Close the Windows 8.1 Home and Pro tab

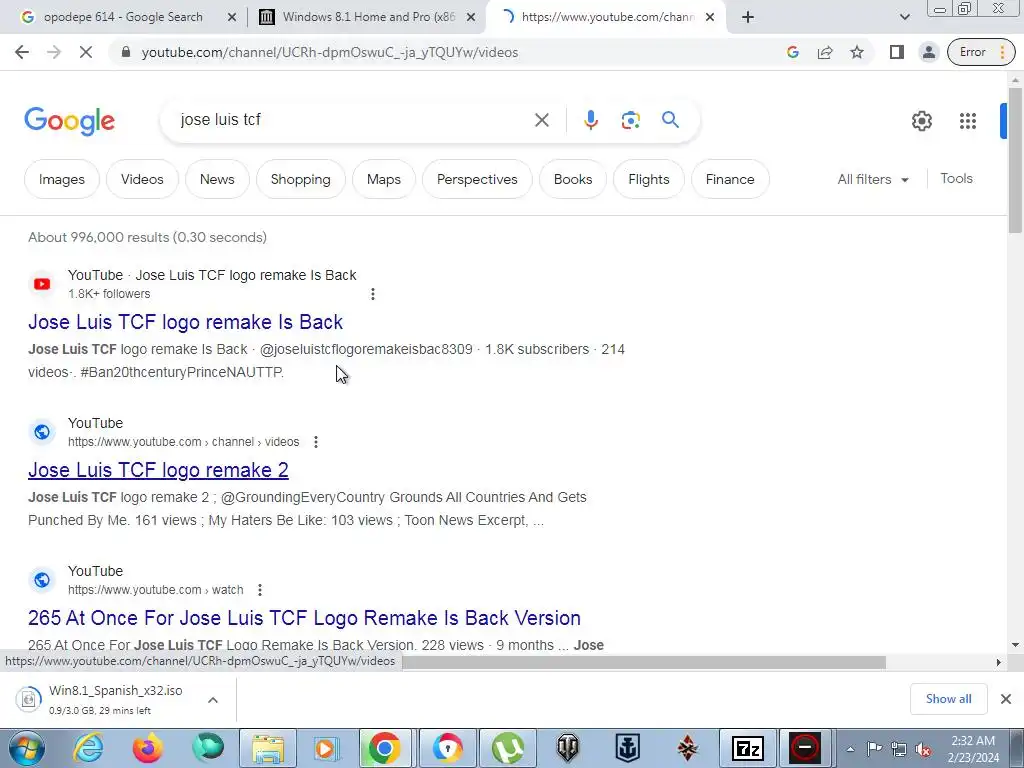click(x=471, y=17)
